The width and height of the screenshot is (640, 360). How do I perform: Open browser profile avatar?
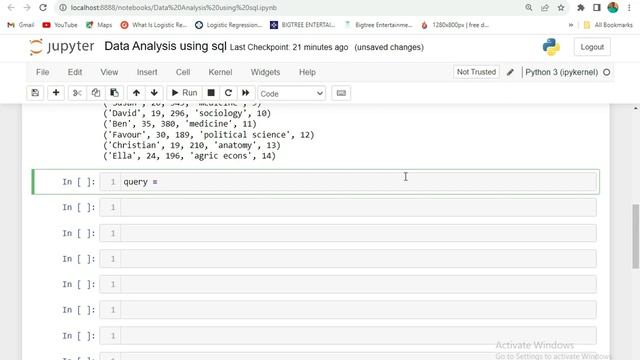613,7
